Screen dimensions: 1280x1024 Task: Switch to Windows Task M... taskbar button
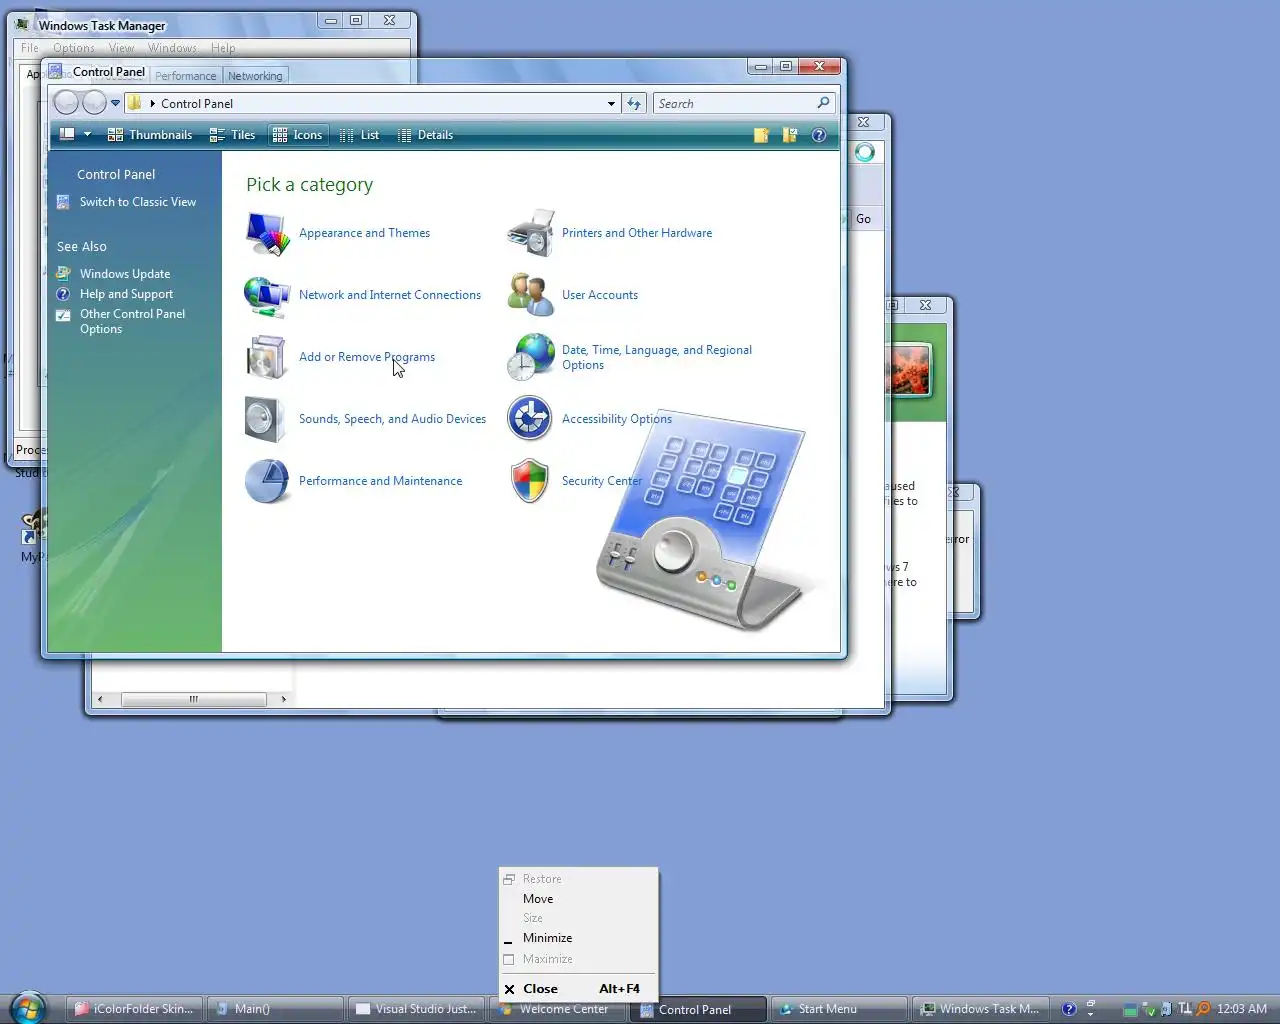(981, 1009)
